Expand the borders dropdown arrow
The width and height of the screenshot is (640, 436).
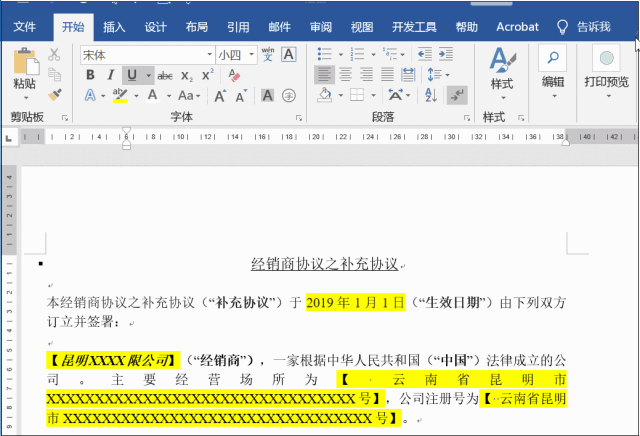[x=373, y=96]
